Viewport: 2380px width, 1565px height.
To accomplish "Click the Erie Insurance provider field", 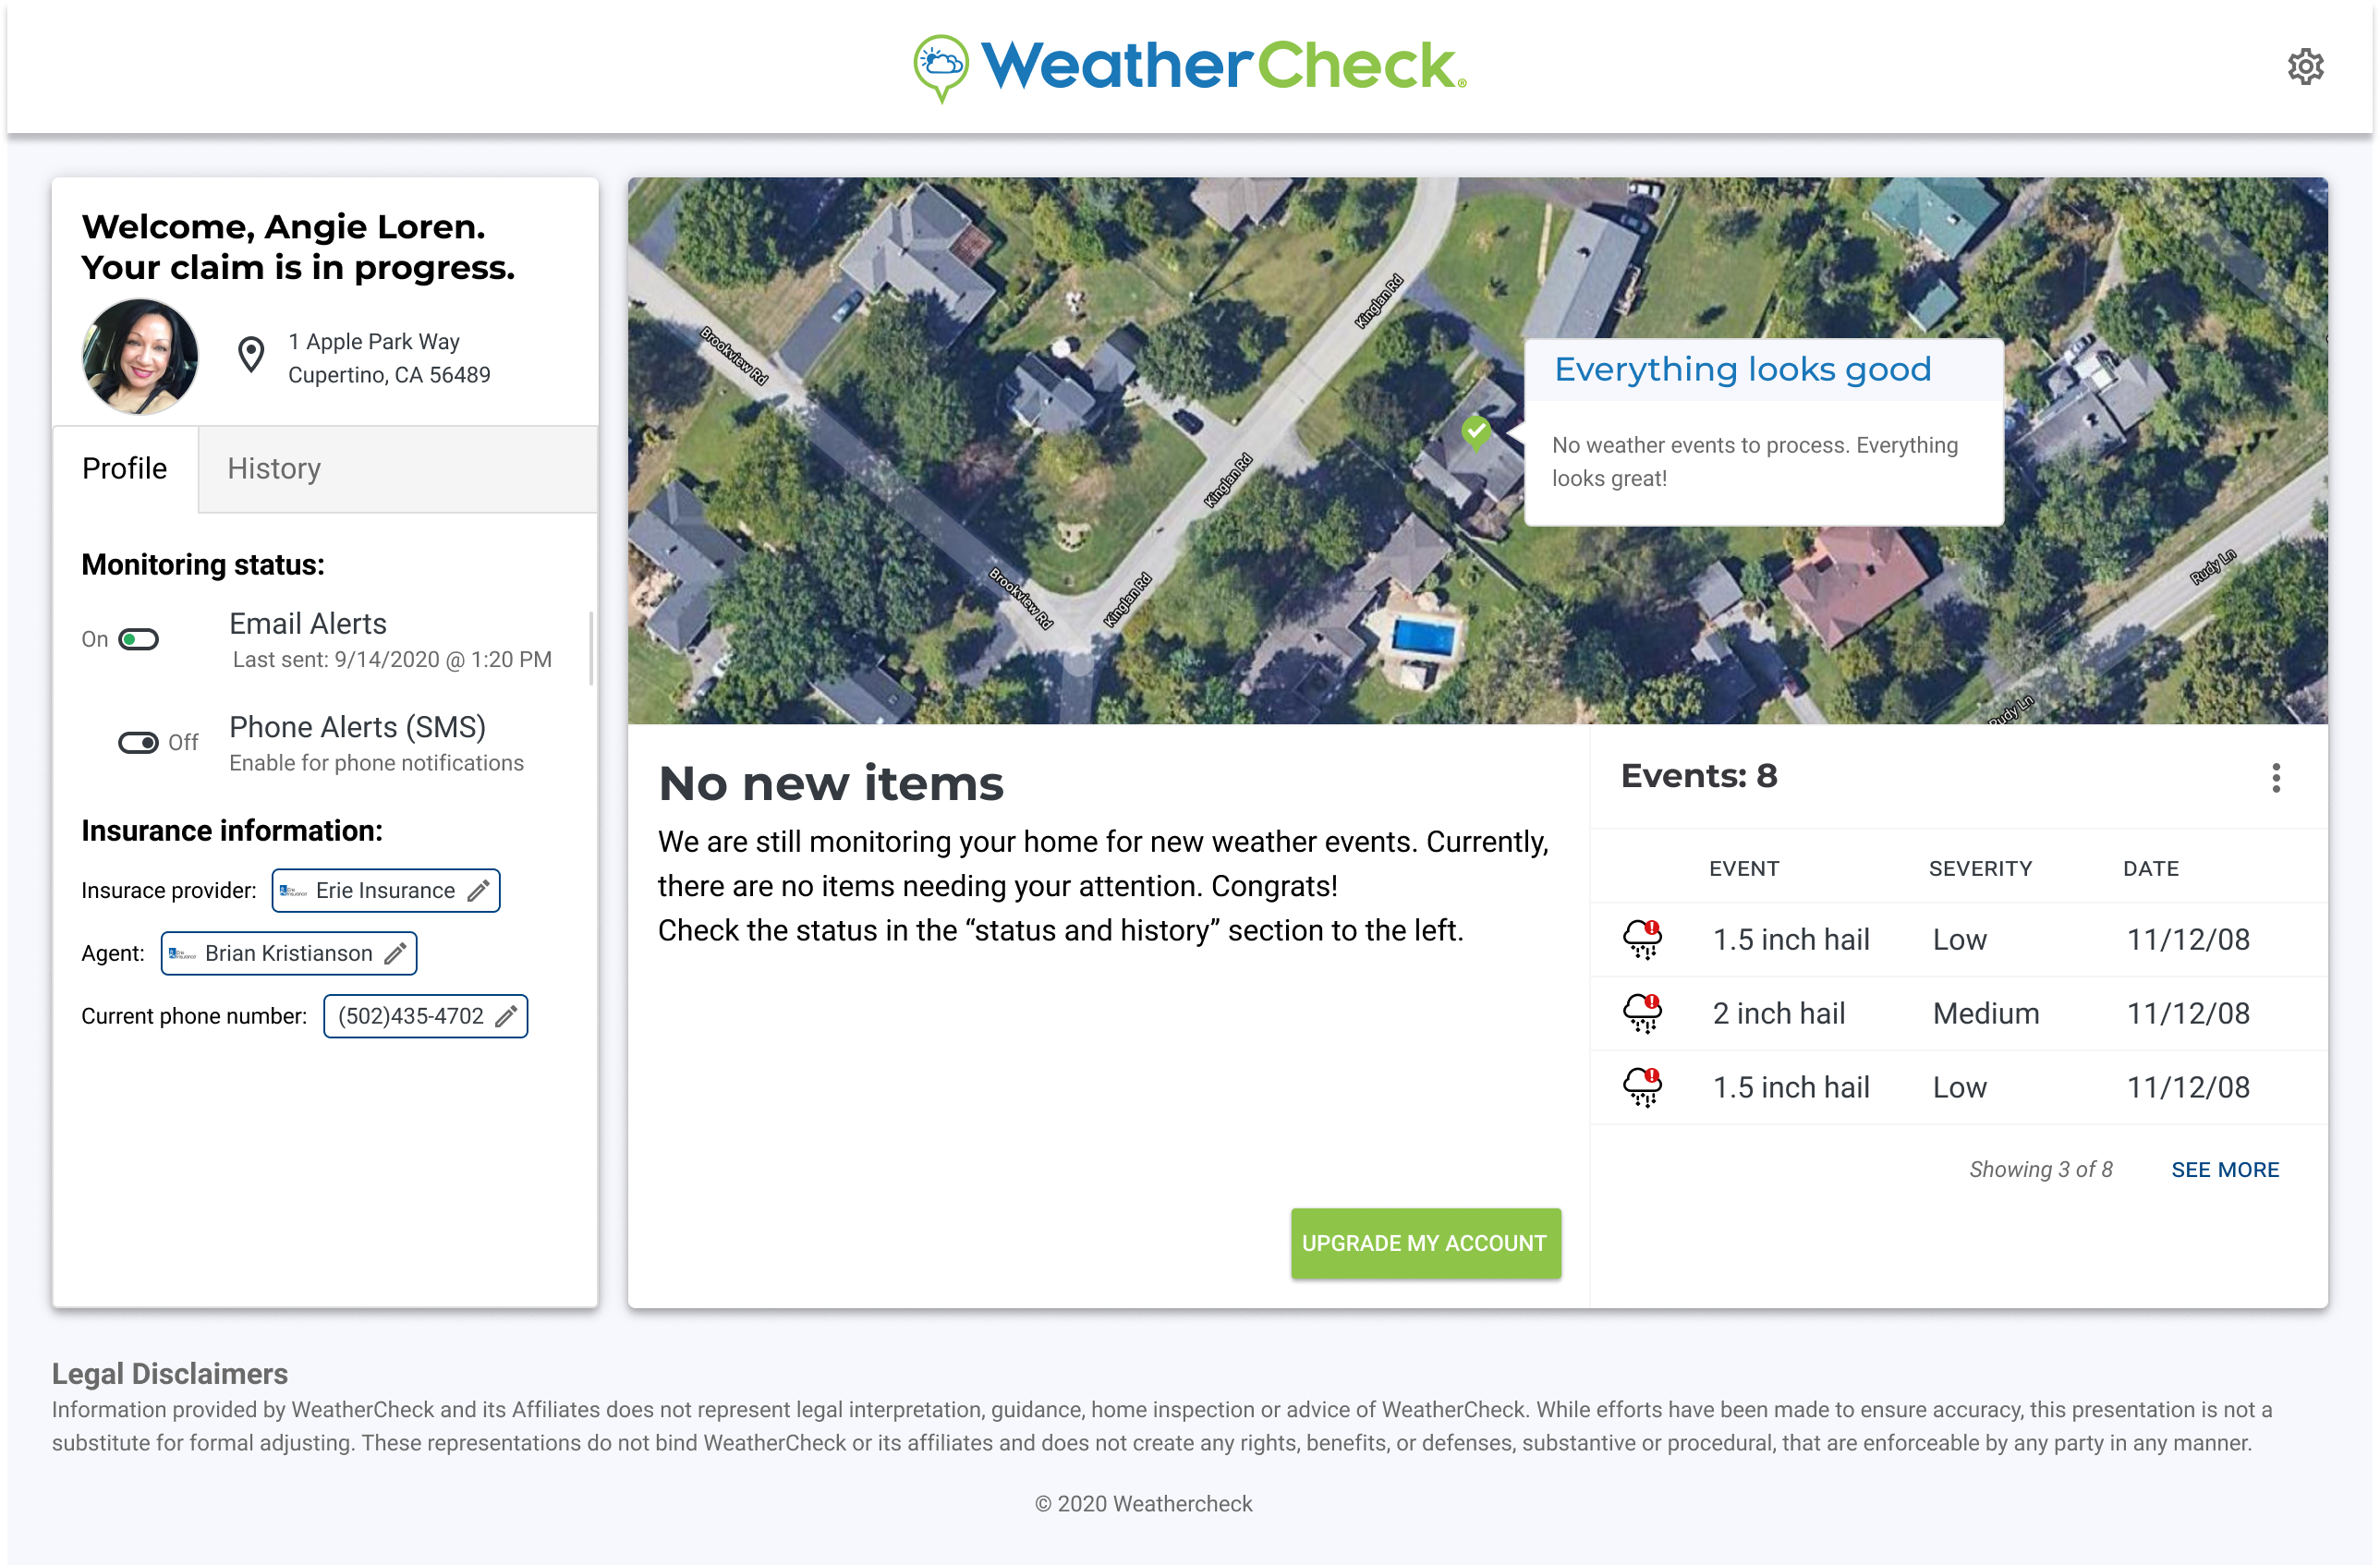I will 385,890.
